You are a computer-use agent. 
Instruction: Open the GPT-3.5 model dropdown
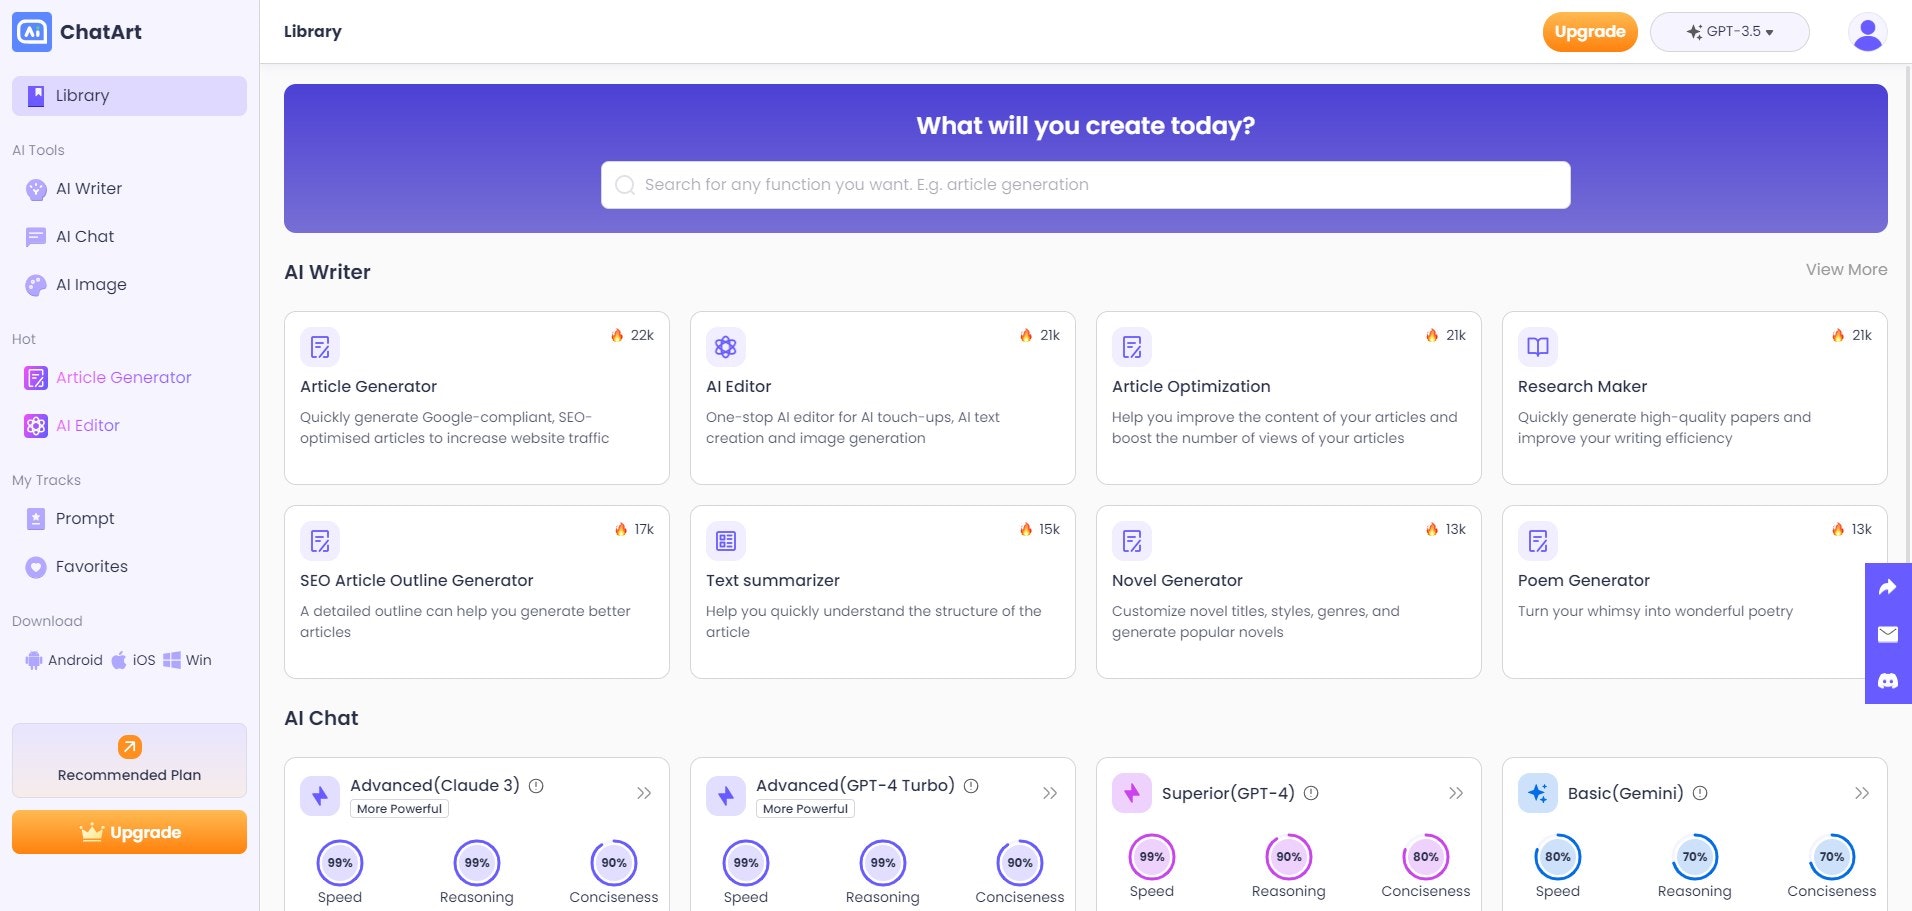1729,32
